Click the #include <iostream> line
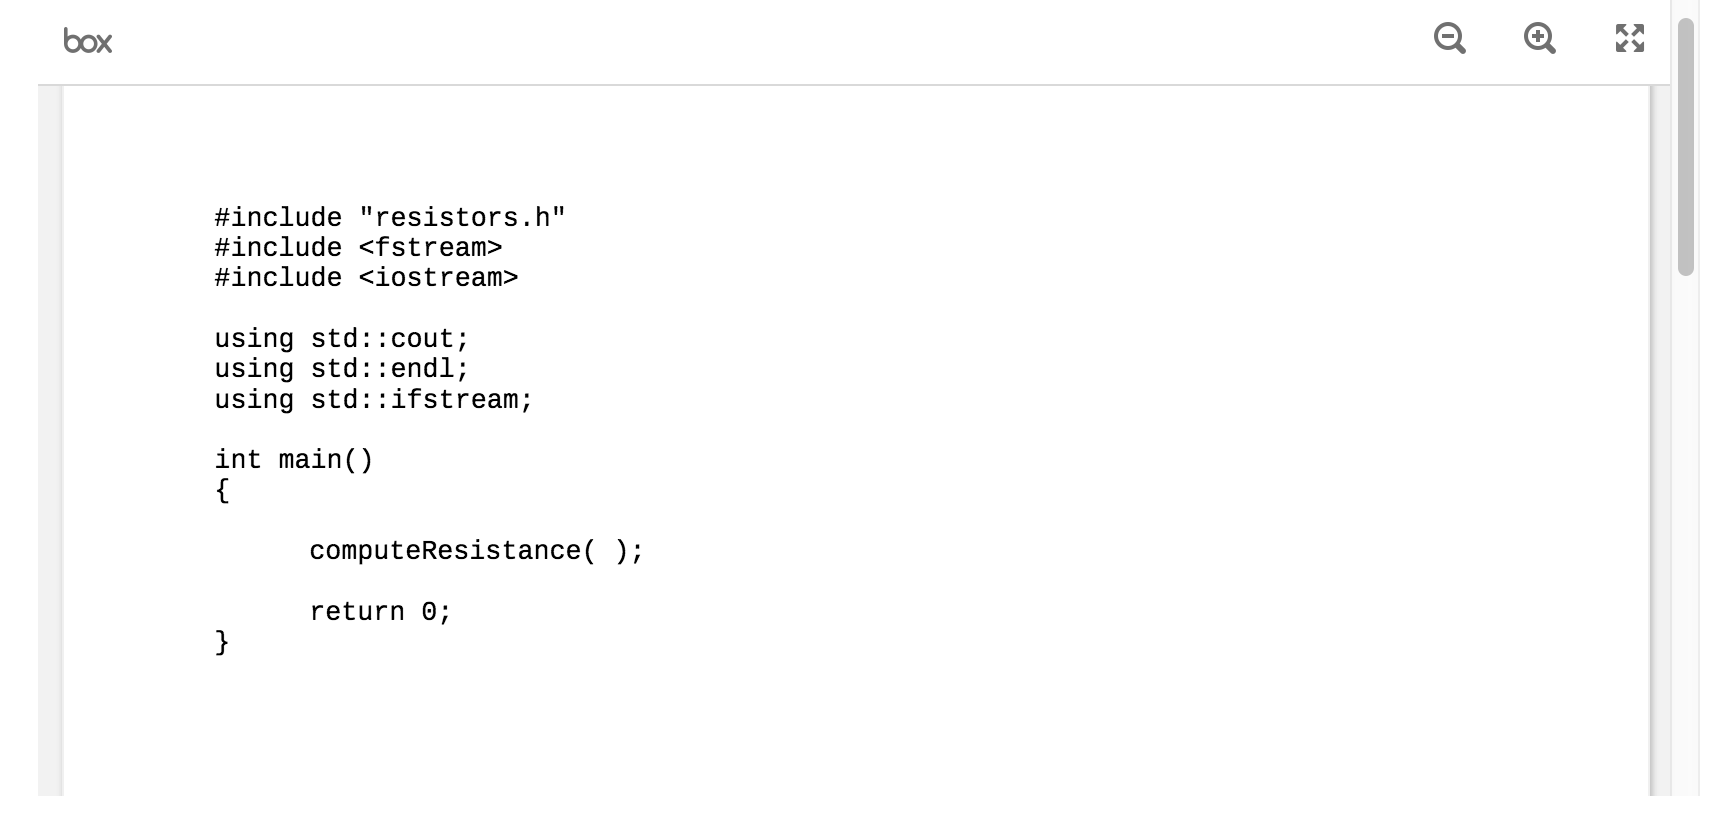The width and height of the screenshot is (1720, 814). point(366,278)
